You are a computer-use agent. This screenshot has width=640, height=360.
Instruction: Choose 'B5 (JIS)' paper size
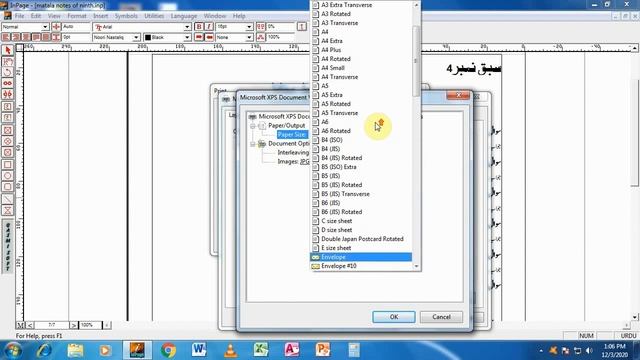361,176
